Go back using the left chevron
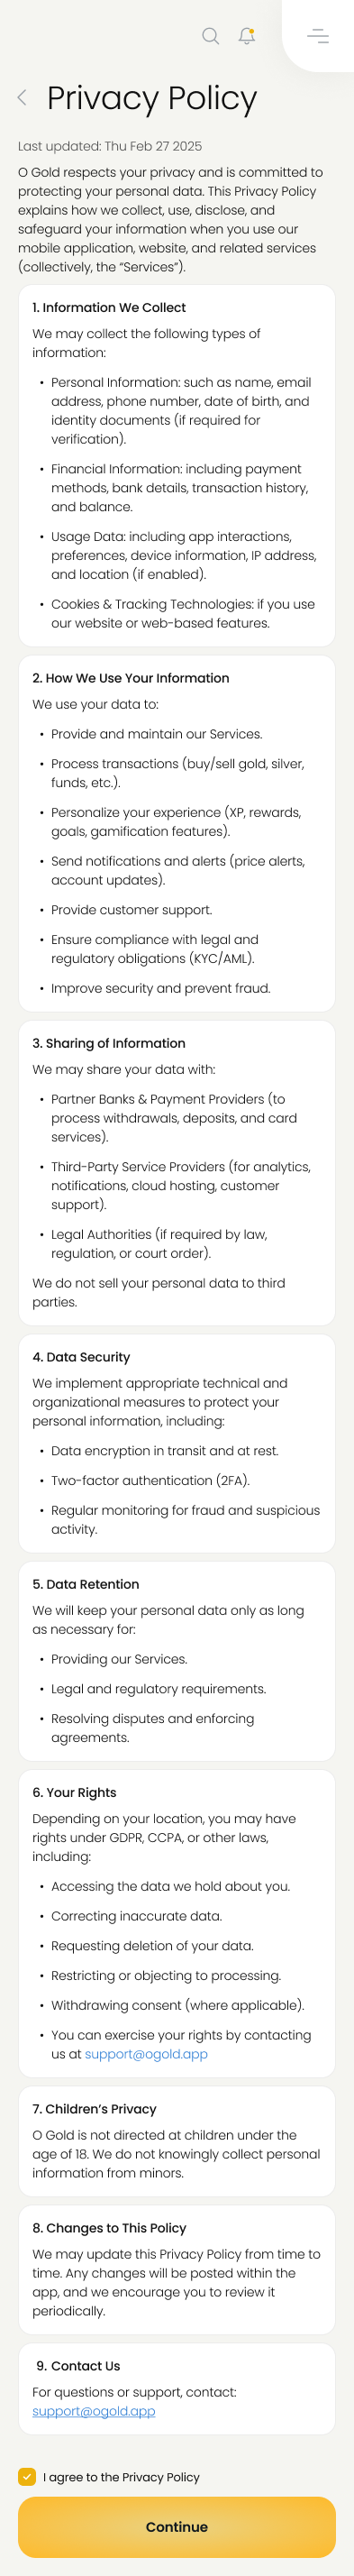The width and height of the screenshot is (354, 2576). click(22, 97)
